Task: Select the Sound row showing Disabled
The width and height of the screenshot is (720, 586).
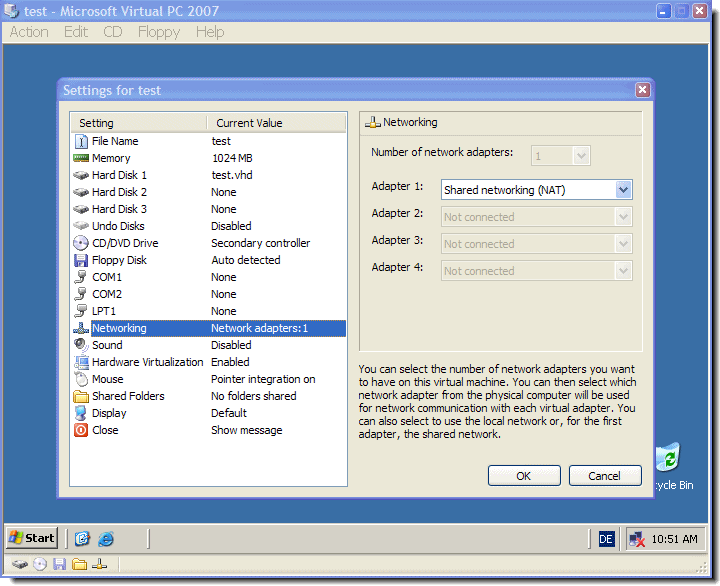Action: tap(209, 345)
